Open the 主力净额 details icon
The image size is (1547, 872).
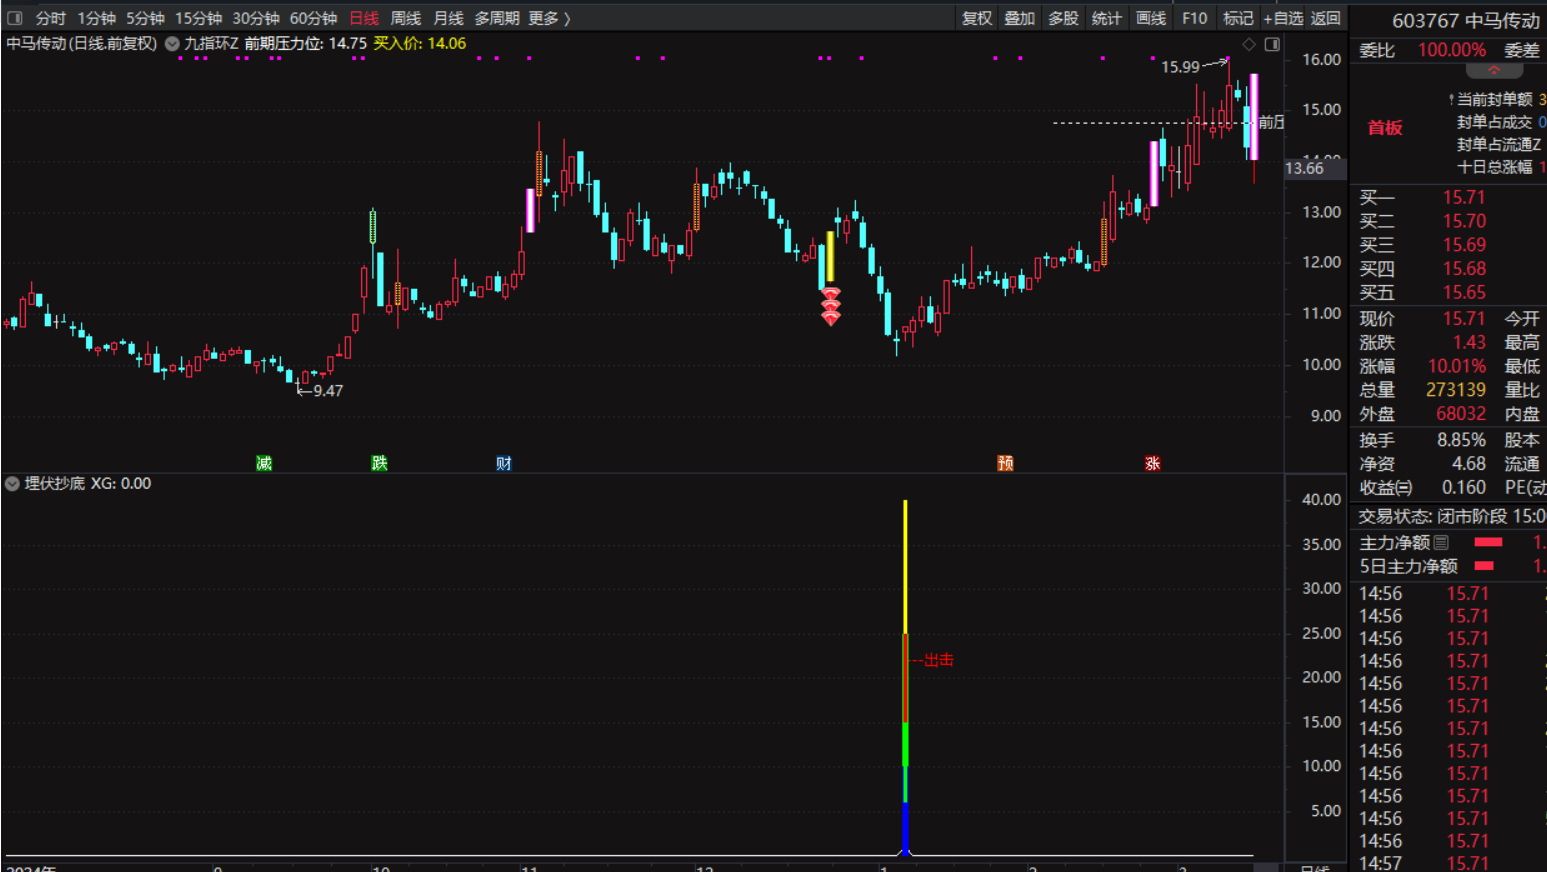[x=1441, y=543]
